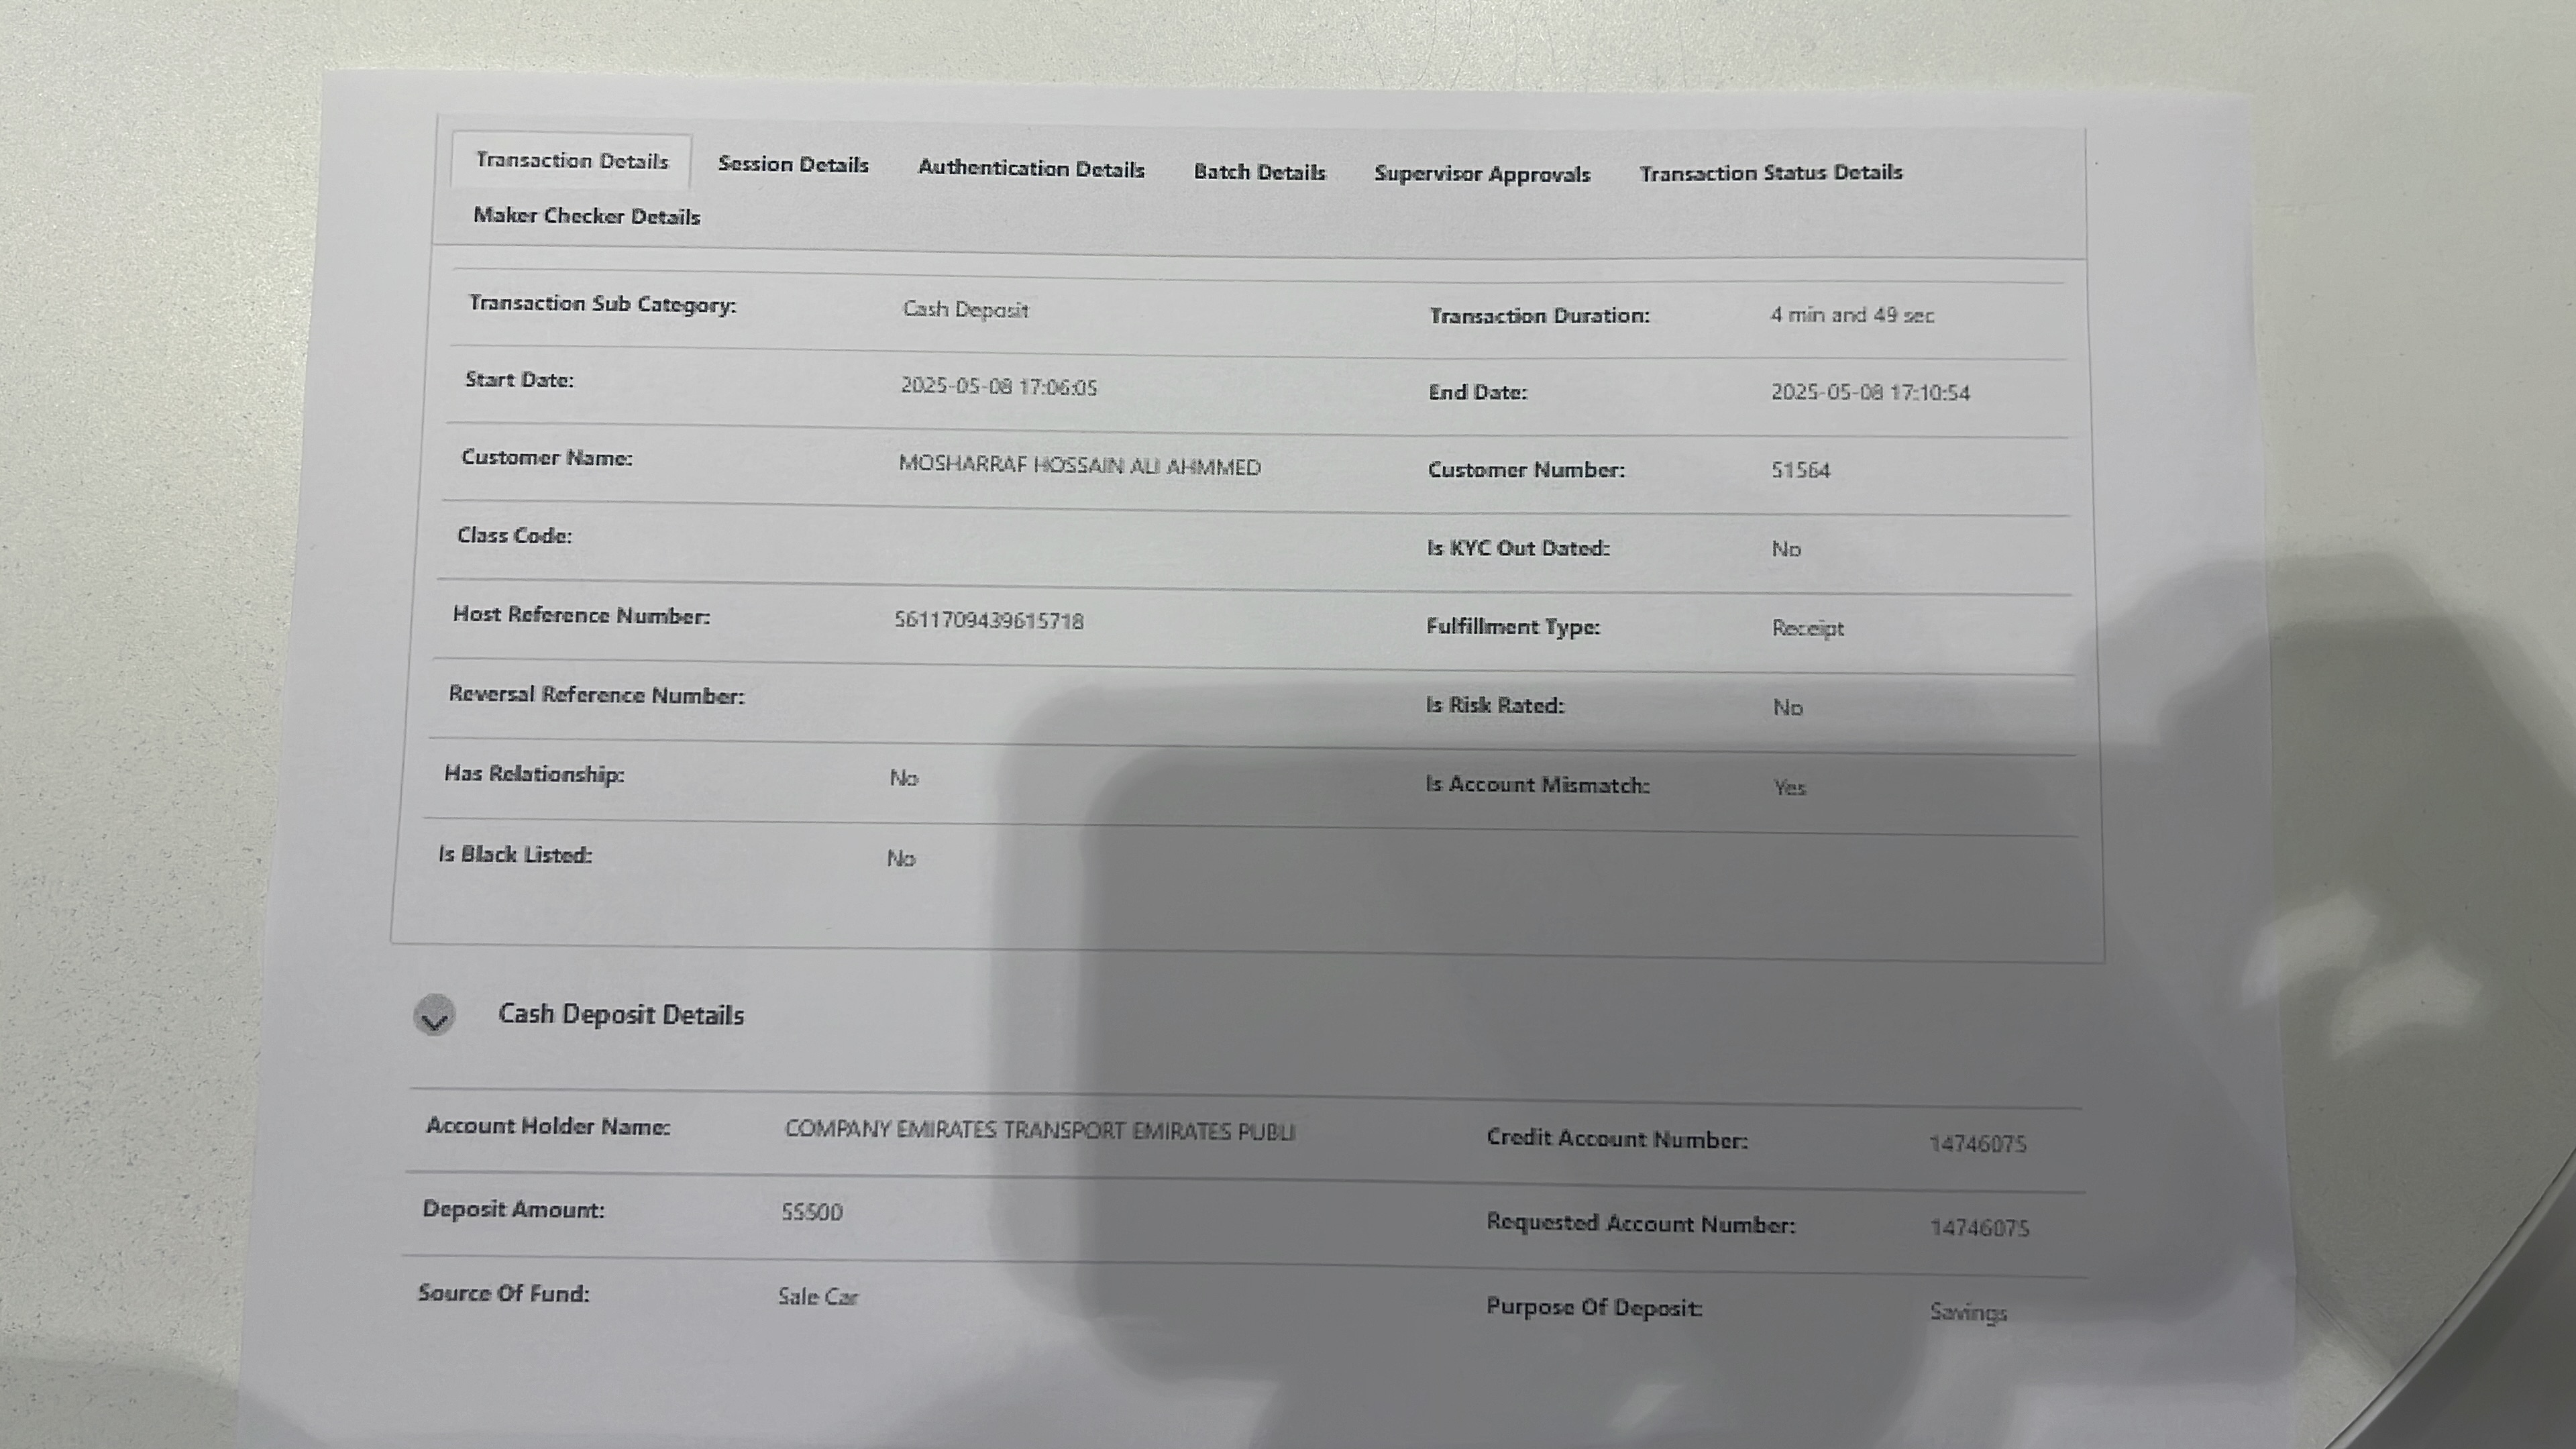Click customer number 51564
Viewport: 2576px width, 1449px height.
coord(1800,470)
